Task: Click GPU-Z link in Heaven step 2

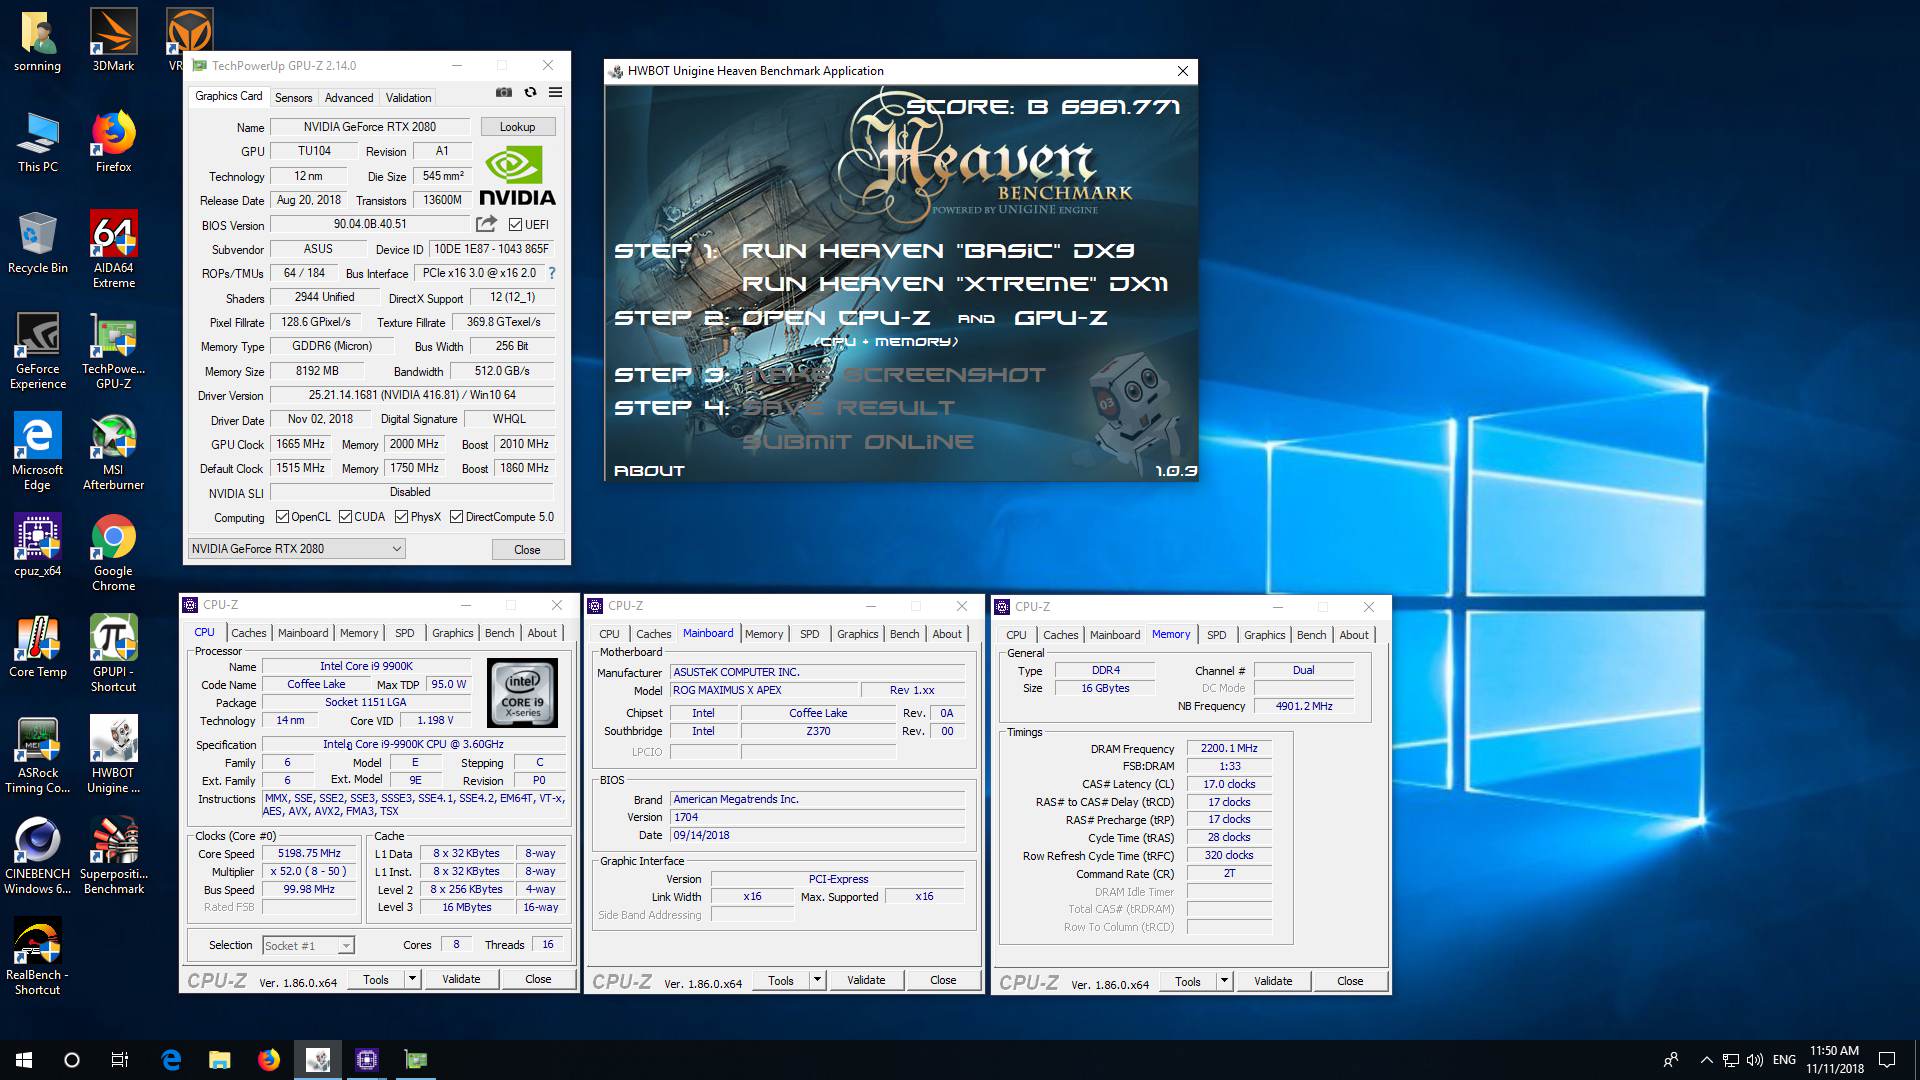Action: click(1061, 318)
